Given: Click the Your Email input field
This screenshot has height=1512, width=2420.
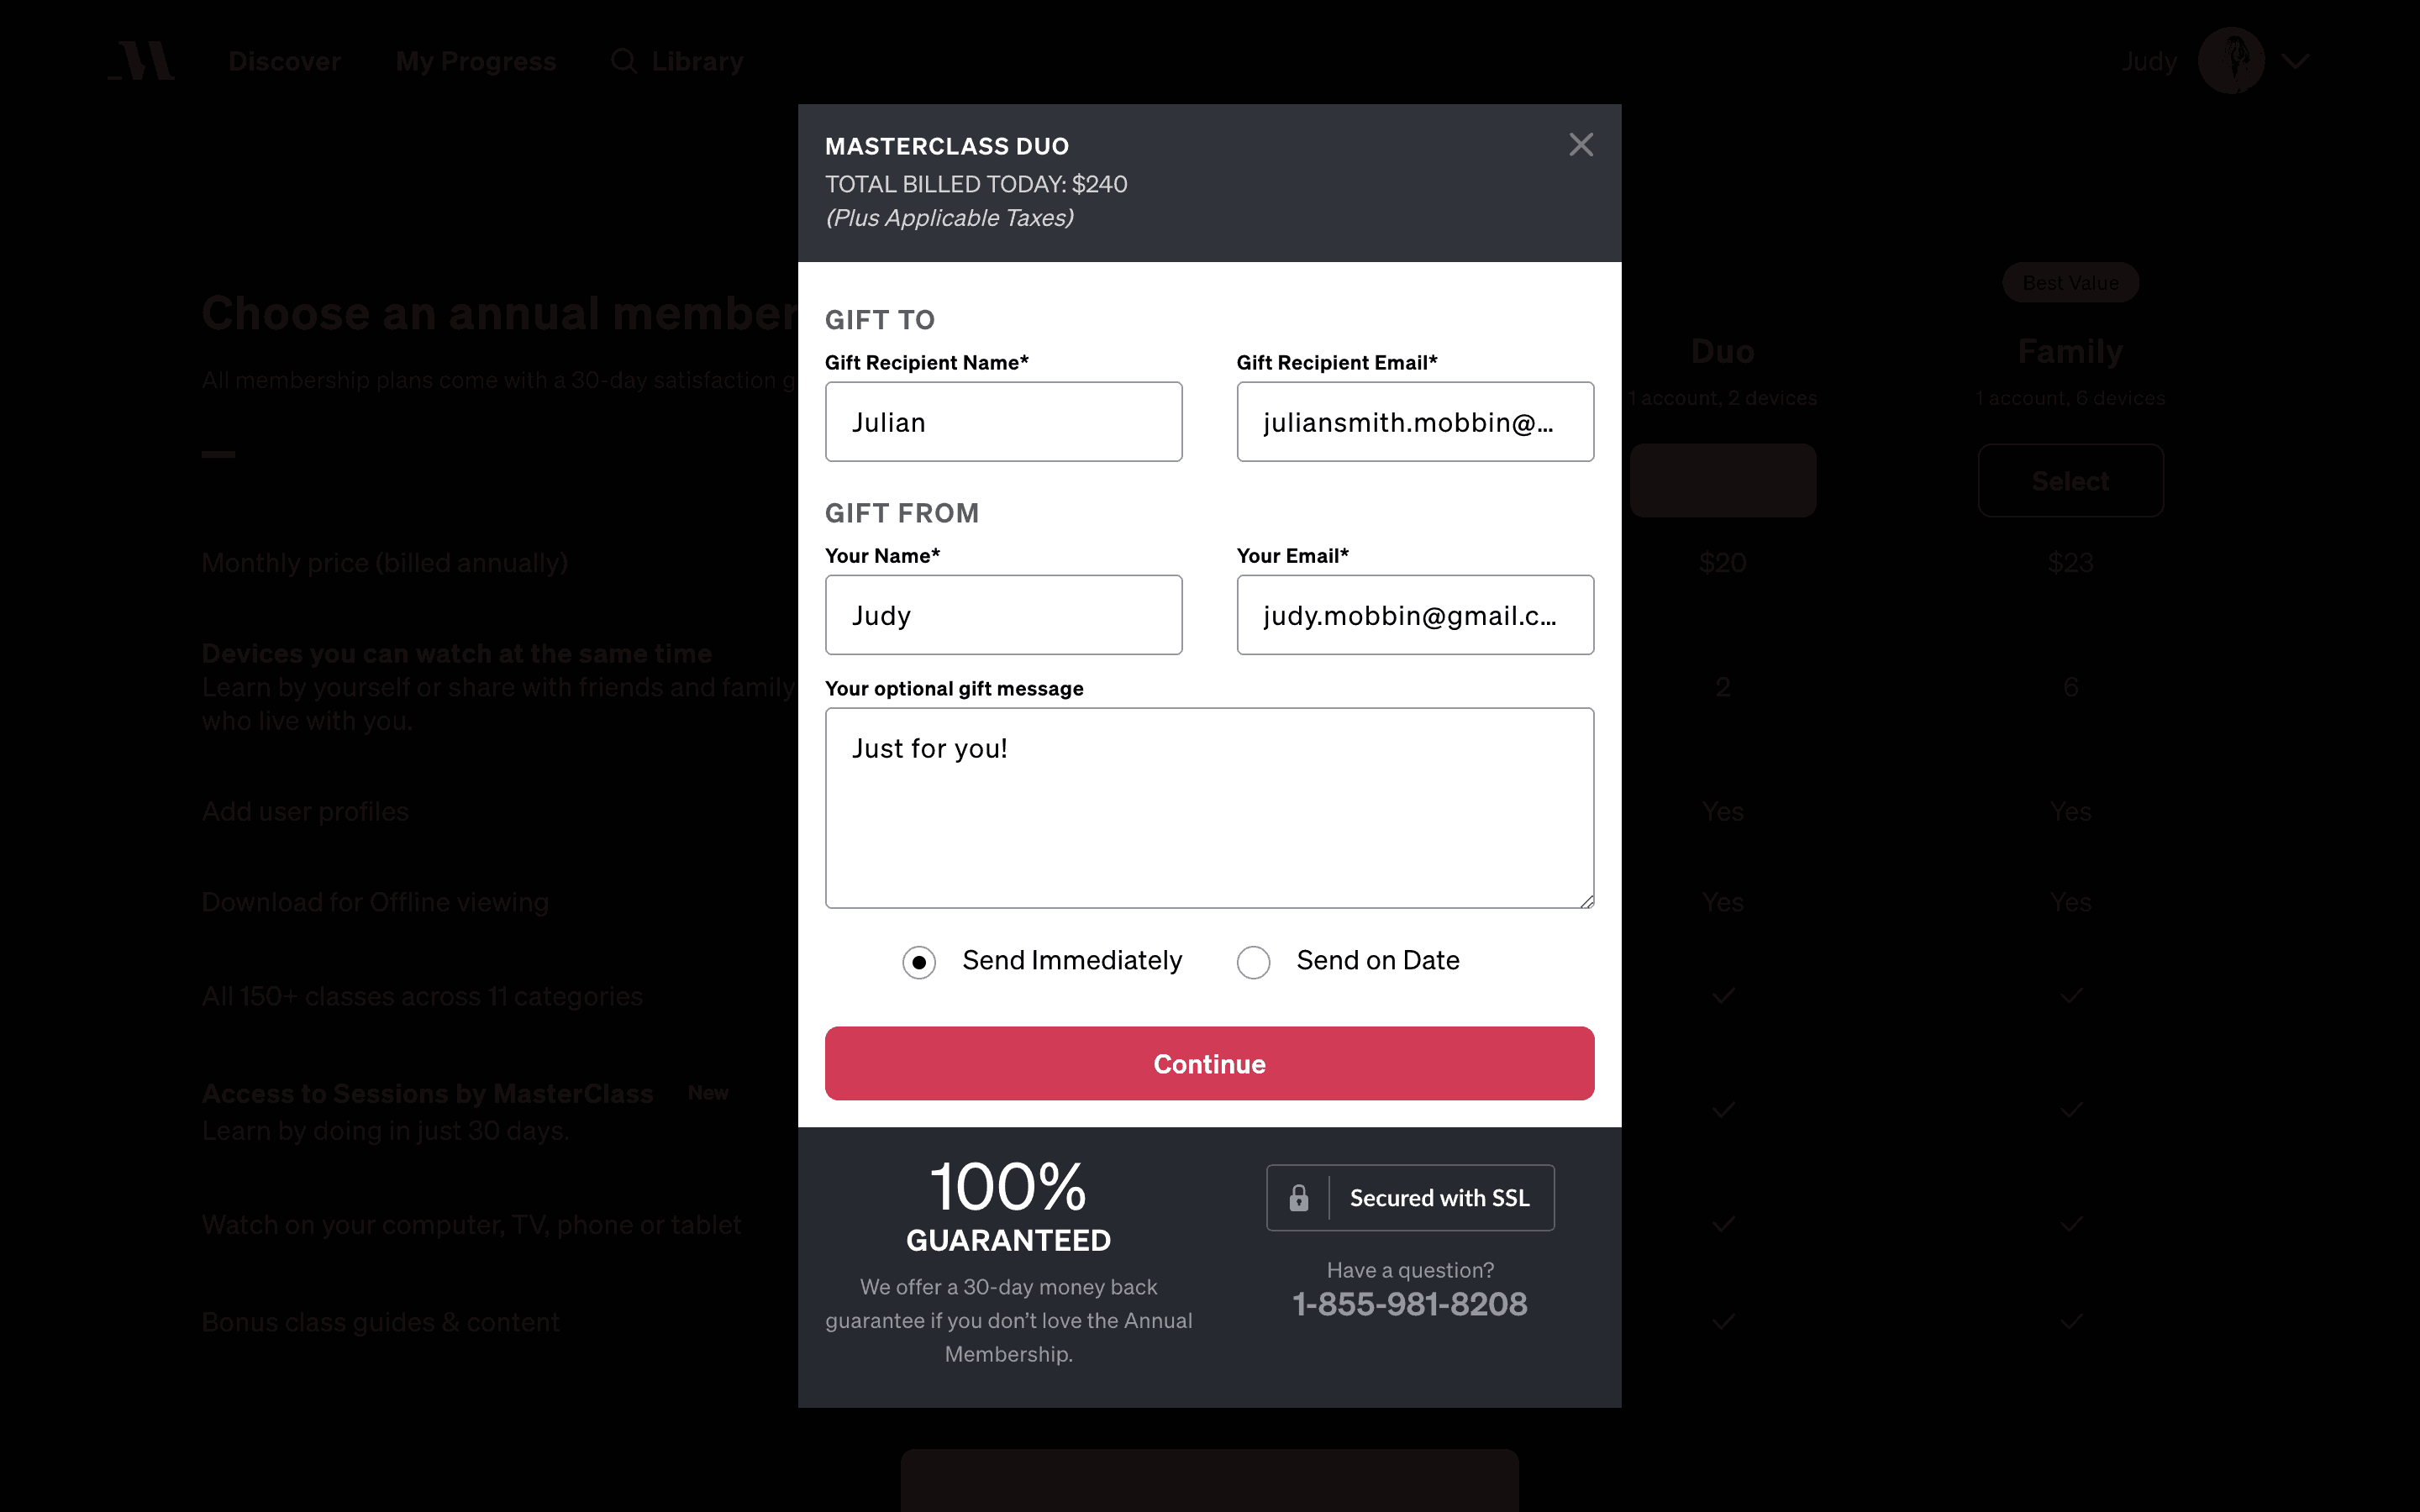Looking at the screenshot, I should click(x=1414, y=615).
